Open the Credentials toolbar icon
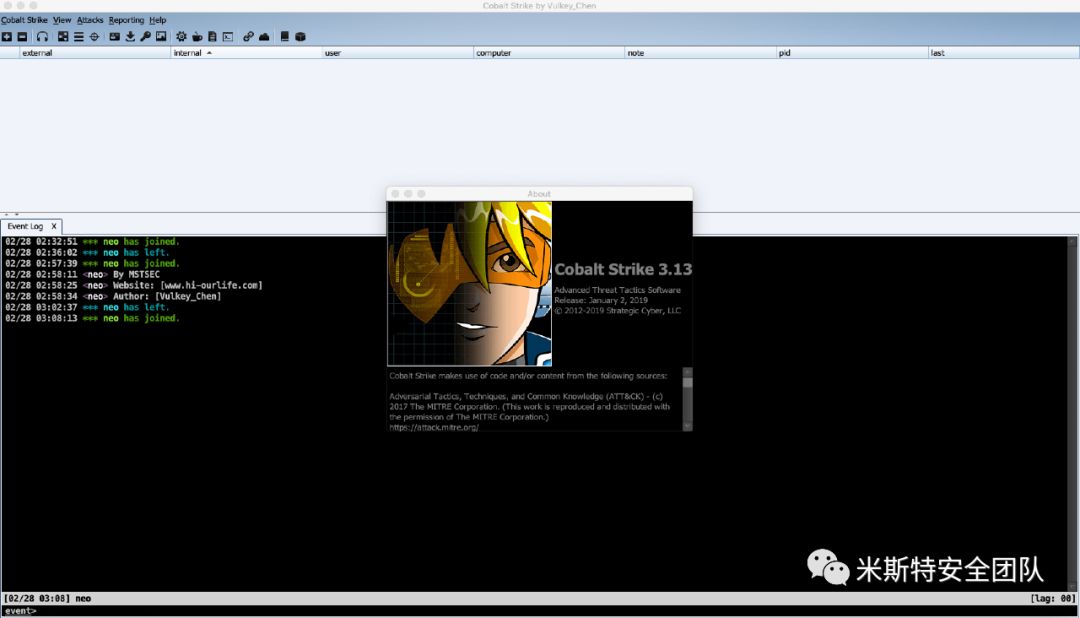1080x618 pixels. [x=114, y=37]
